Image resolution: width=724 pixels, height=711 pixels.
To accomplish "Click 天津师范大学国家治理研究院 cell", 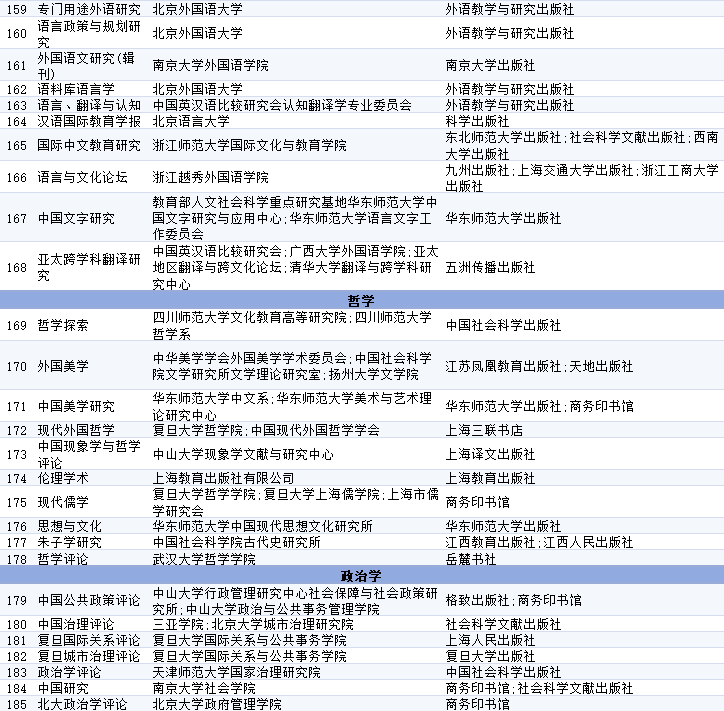I will (236, 672).
